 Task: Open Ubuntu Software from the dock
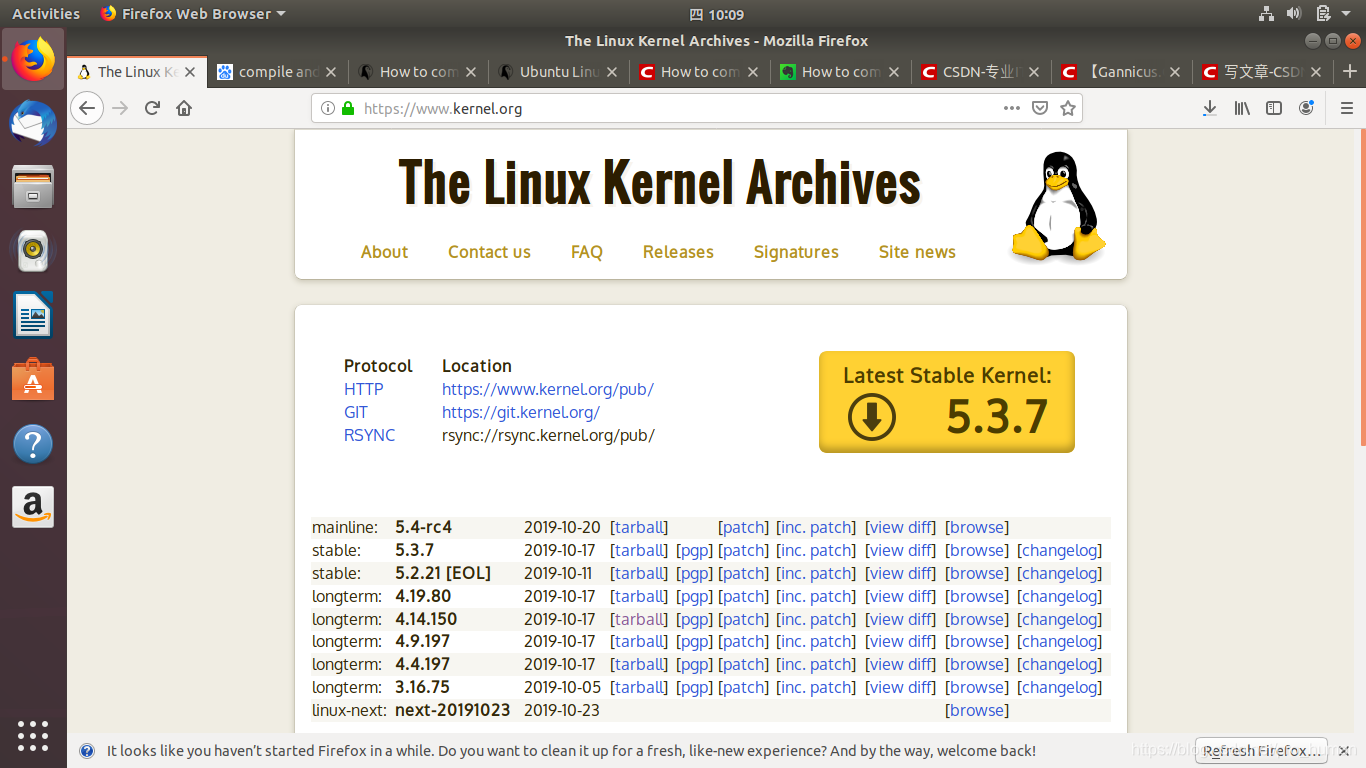pos(33,380)
